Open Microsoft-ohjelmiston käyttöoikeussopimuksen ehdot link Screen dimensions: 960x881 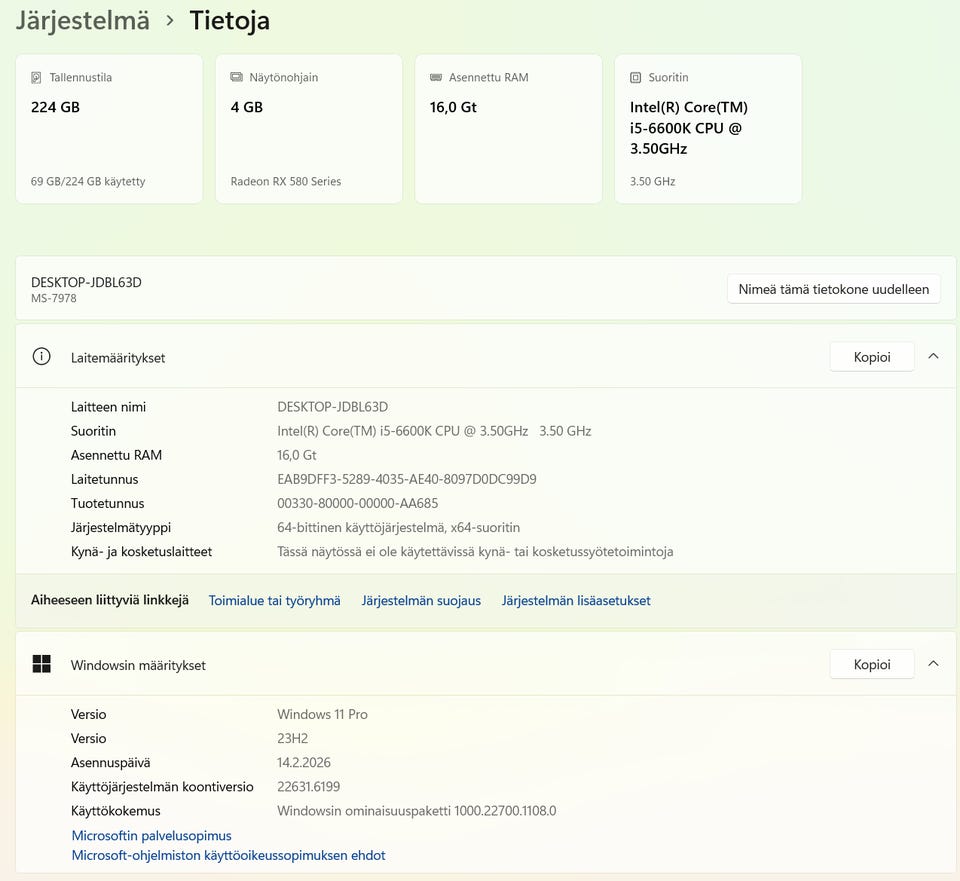[x=228, y=855]
